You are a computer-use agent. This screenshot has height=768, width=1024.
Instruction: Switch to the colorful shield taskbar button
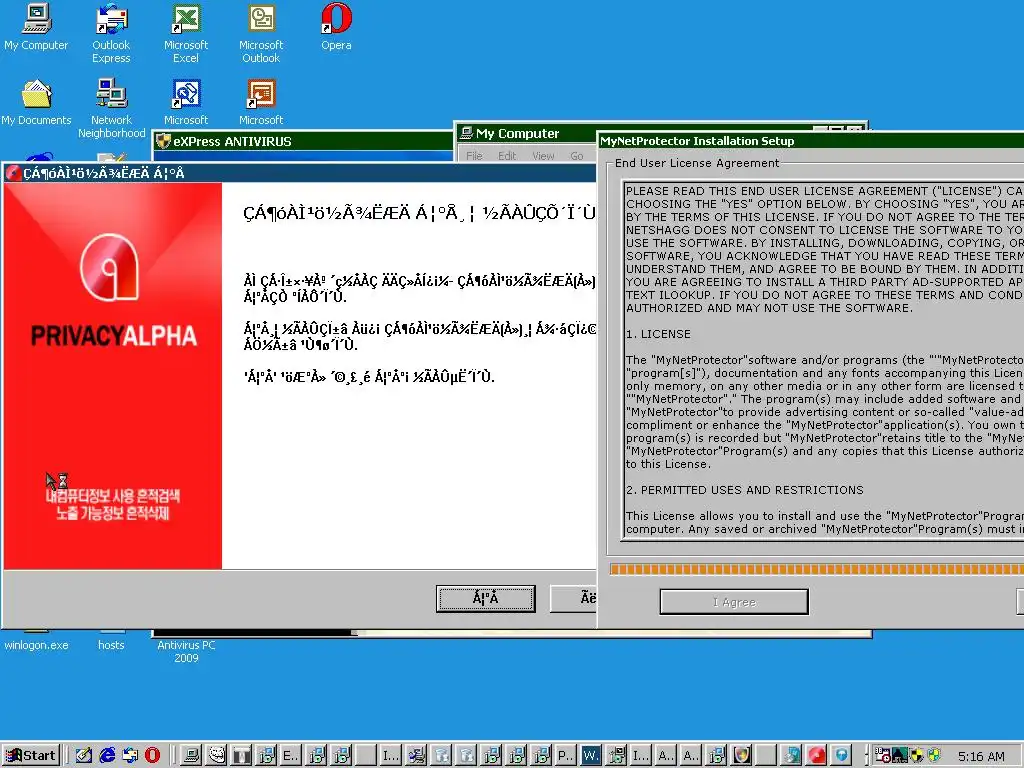click(742, 756)
